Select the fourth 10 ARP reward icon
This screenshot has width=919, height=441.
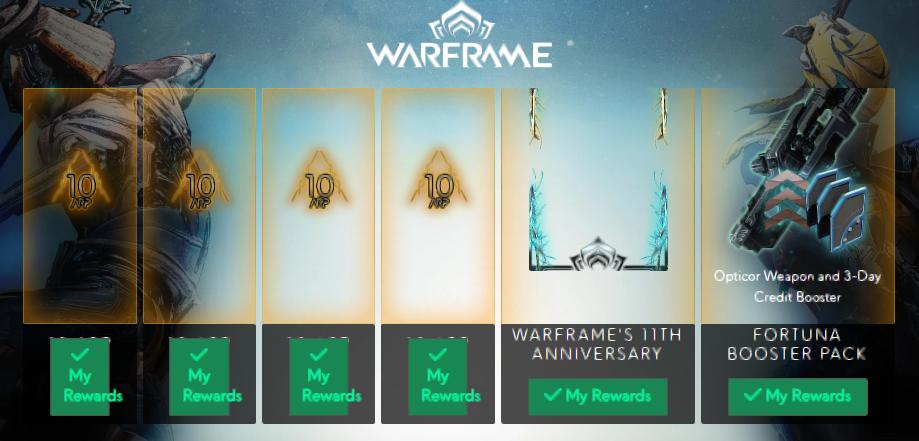point(439,180)
